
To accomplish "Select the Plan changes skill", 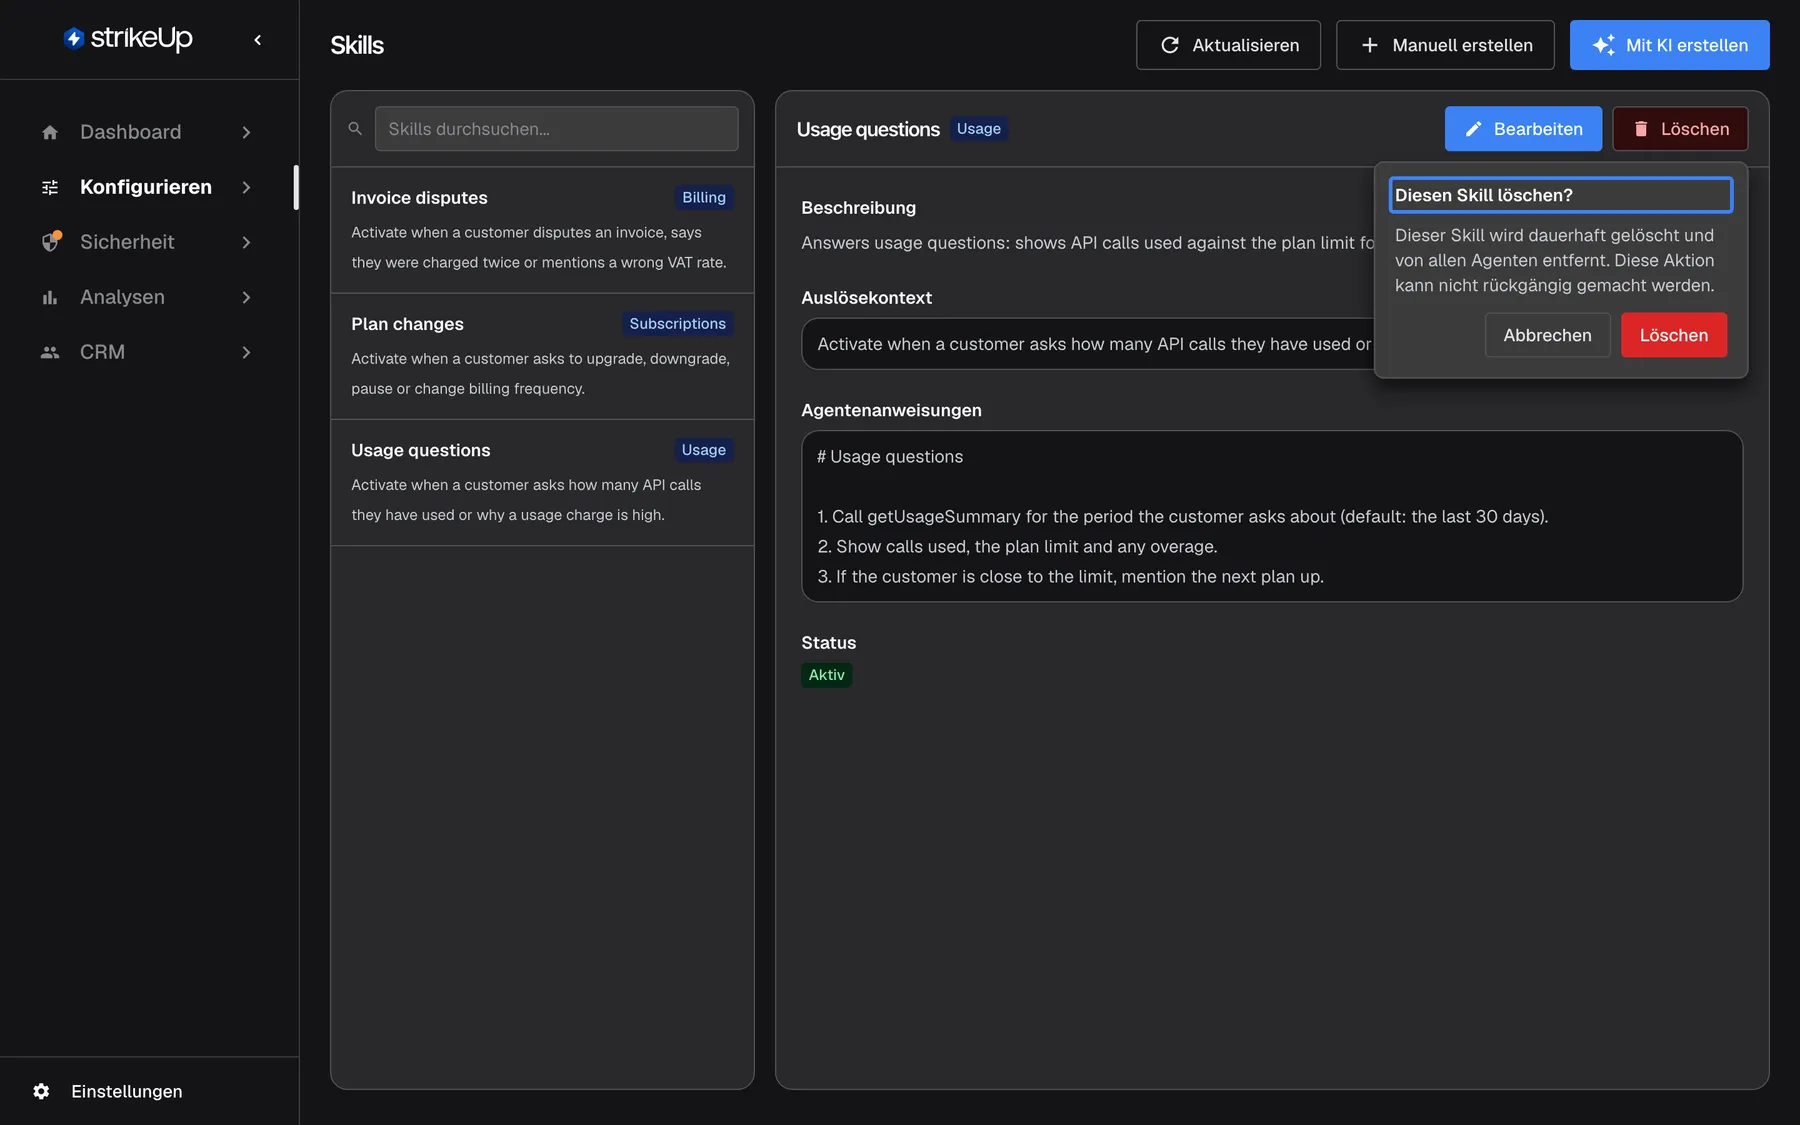I will (x=542, y=356).
